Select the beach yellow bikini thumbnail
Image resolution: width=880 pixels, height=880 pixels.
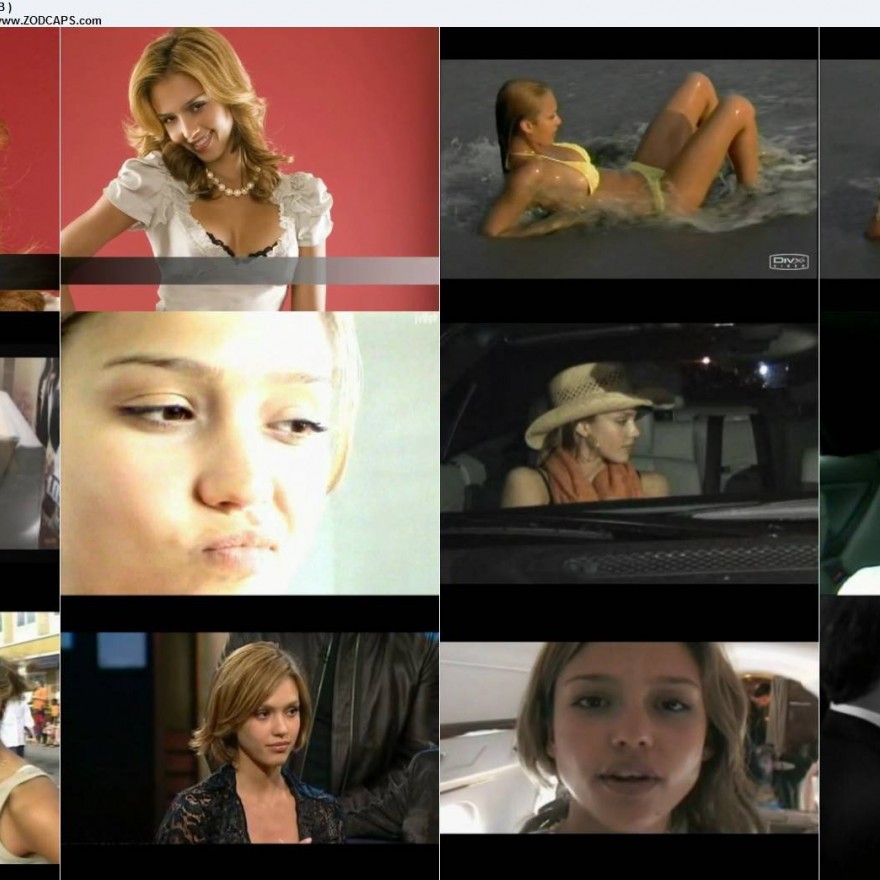point(628,168)
